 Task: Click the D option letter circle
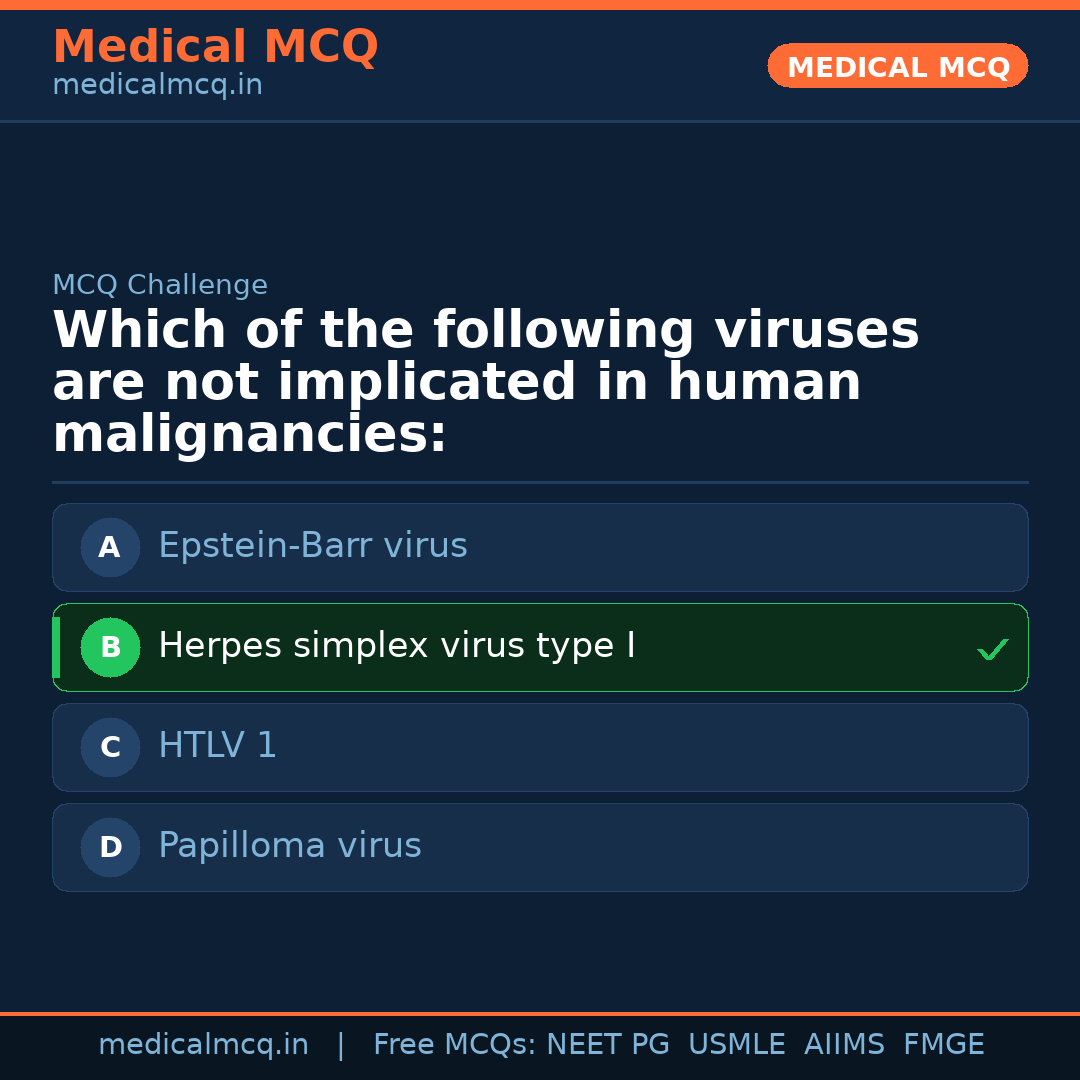pyautogui.click(x=110, y=847)
